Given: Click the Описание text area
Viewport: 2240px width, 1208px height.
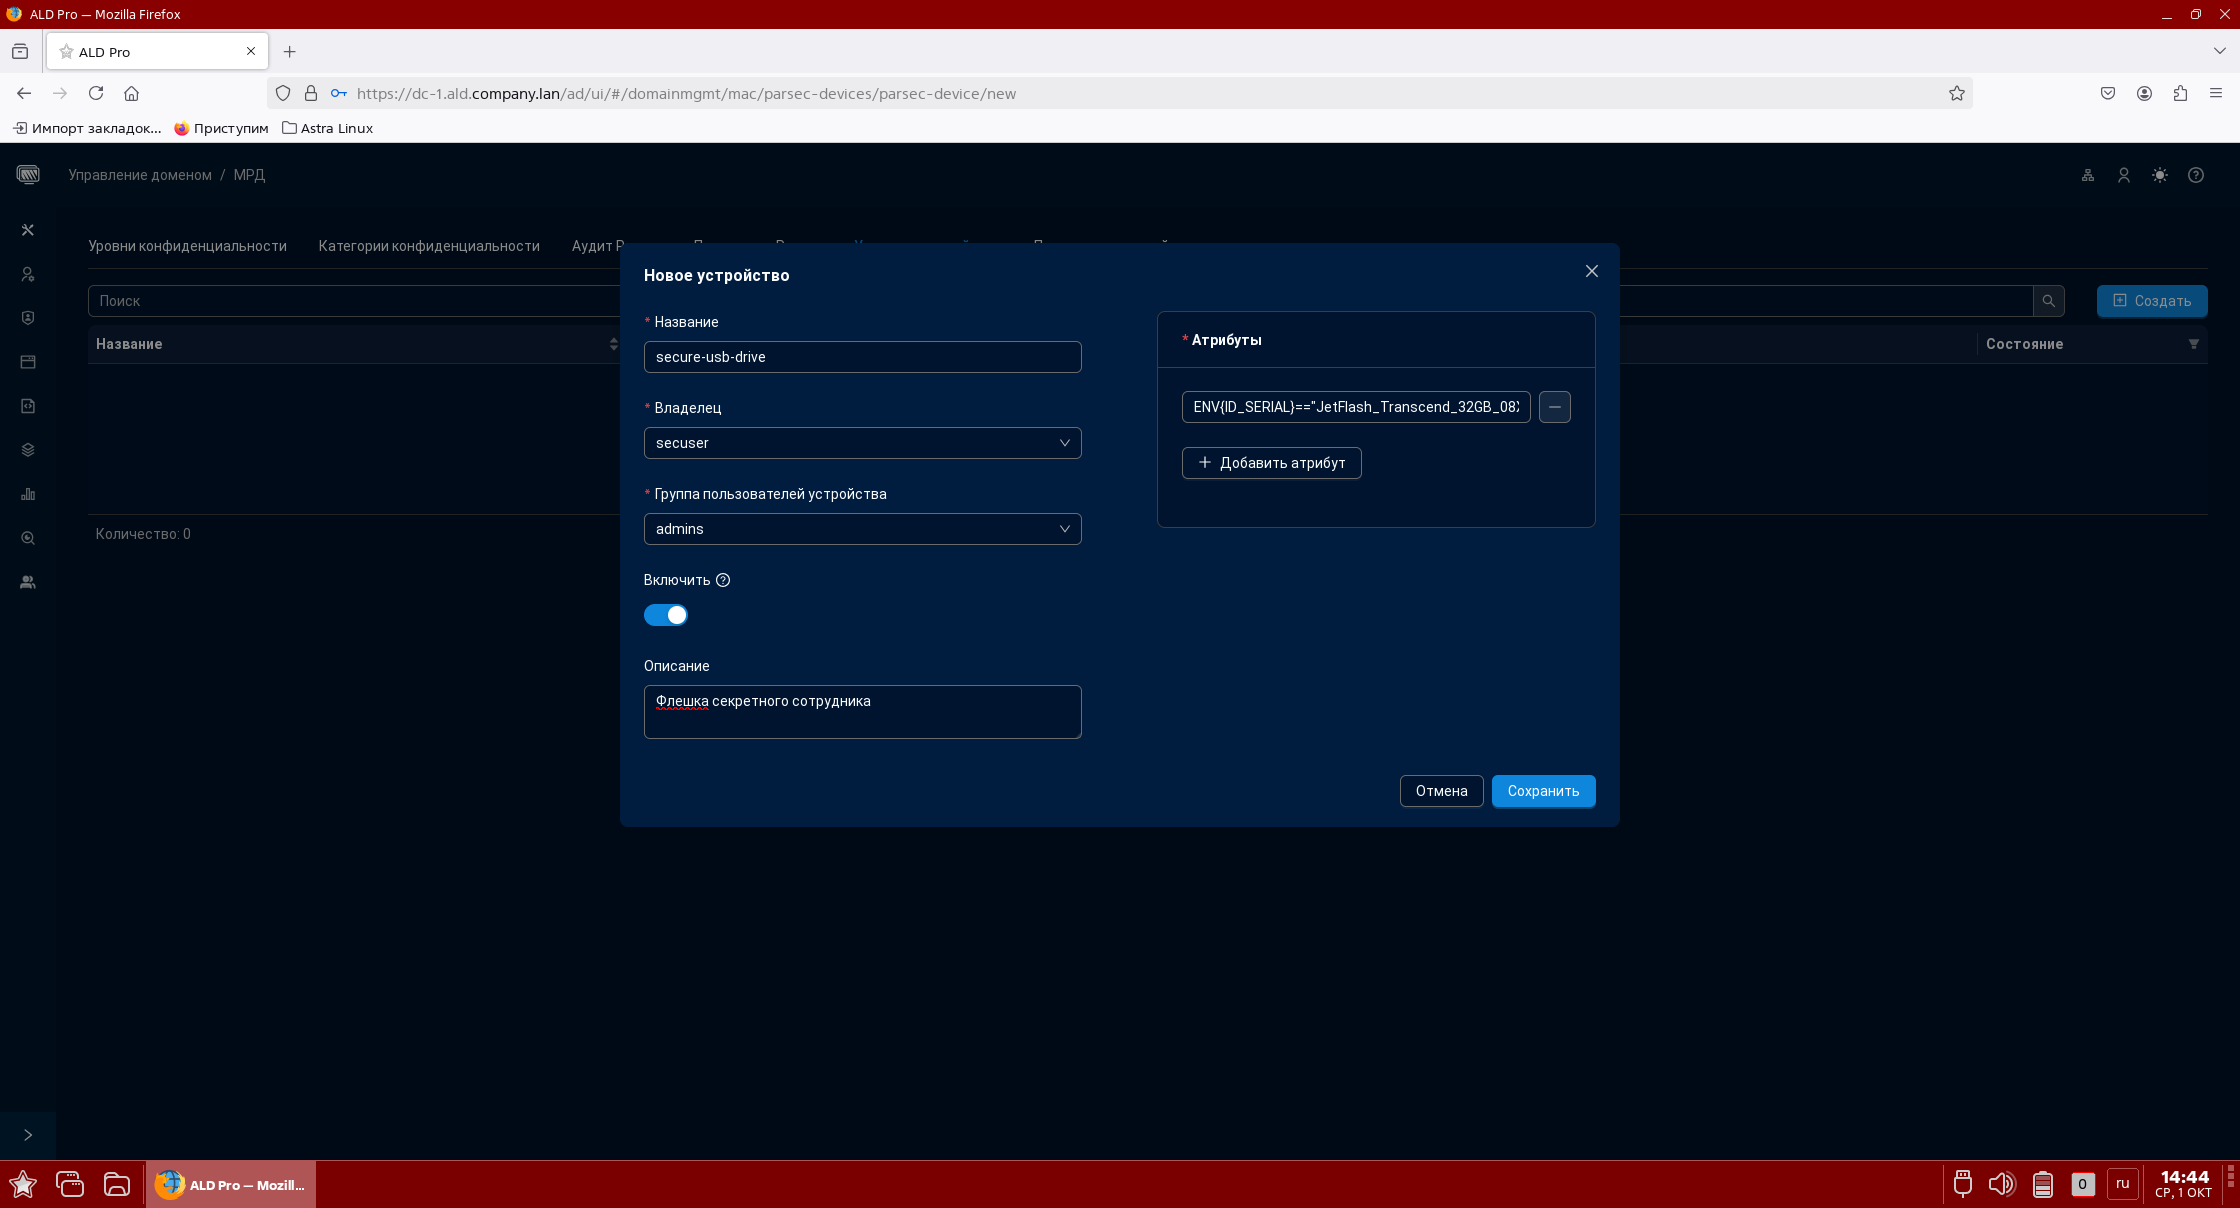Looking at the screenshot, I should (862, 712).
